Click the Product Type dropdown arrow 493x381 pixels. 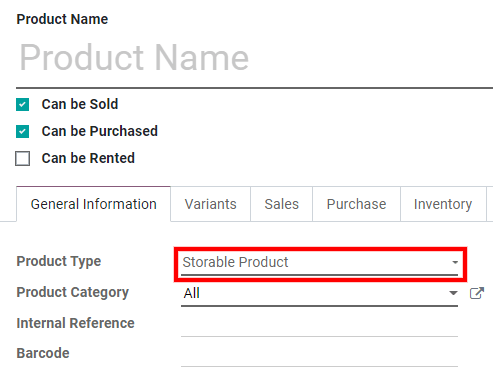pyautogui.click(x=455, y=262)
